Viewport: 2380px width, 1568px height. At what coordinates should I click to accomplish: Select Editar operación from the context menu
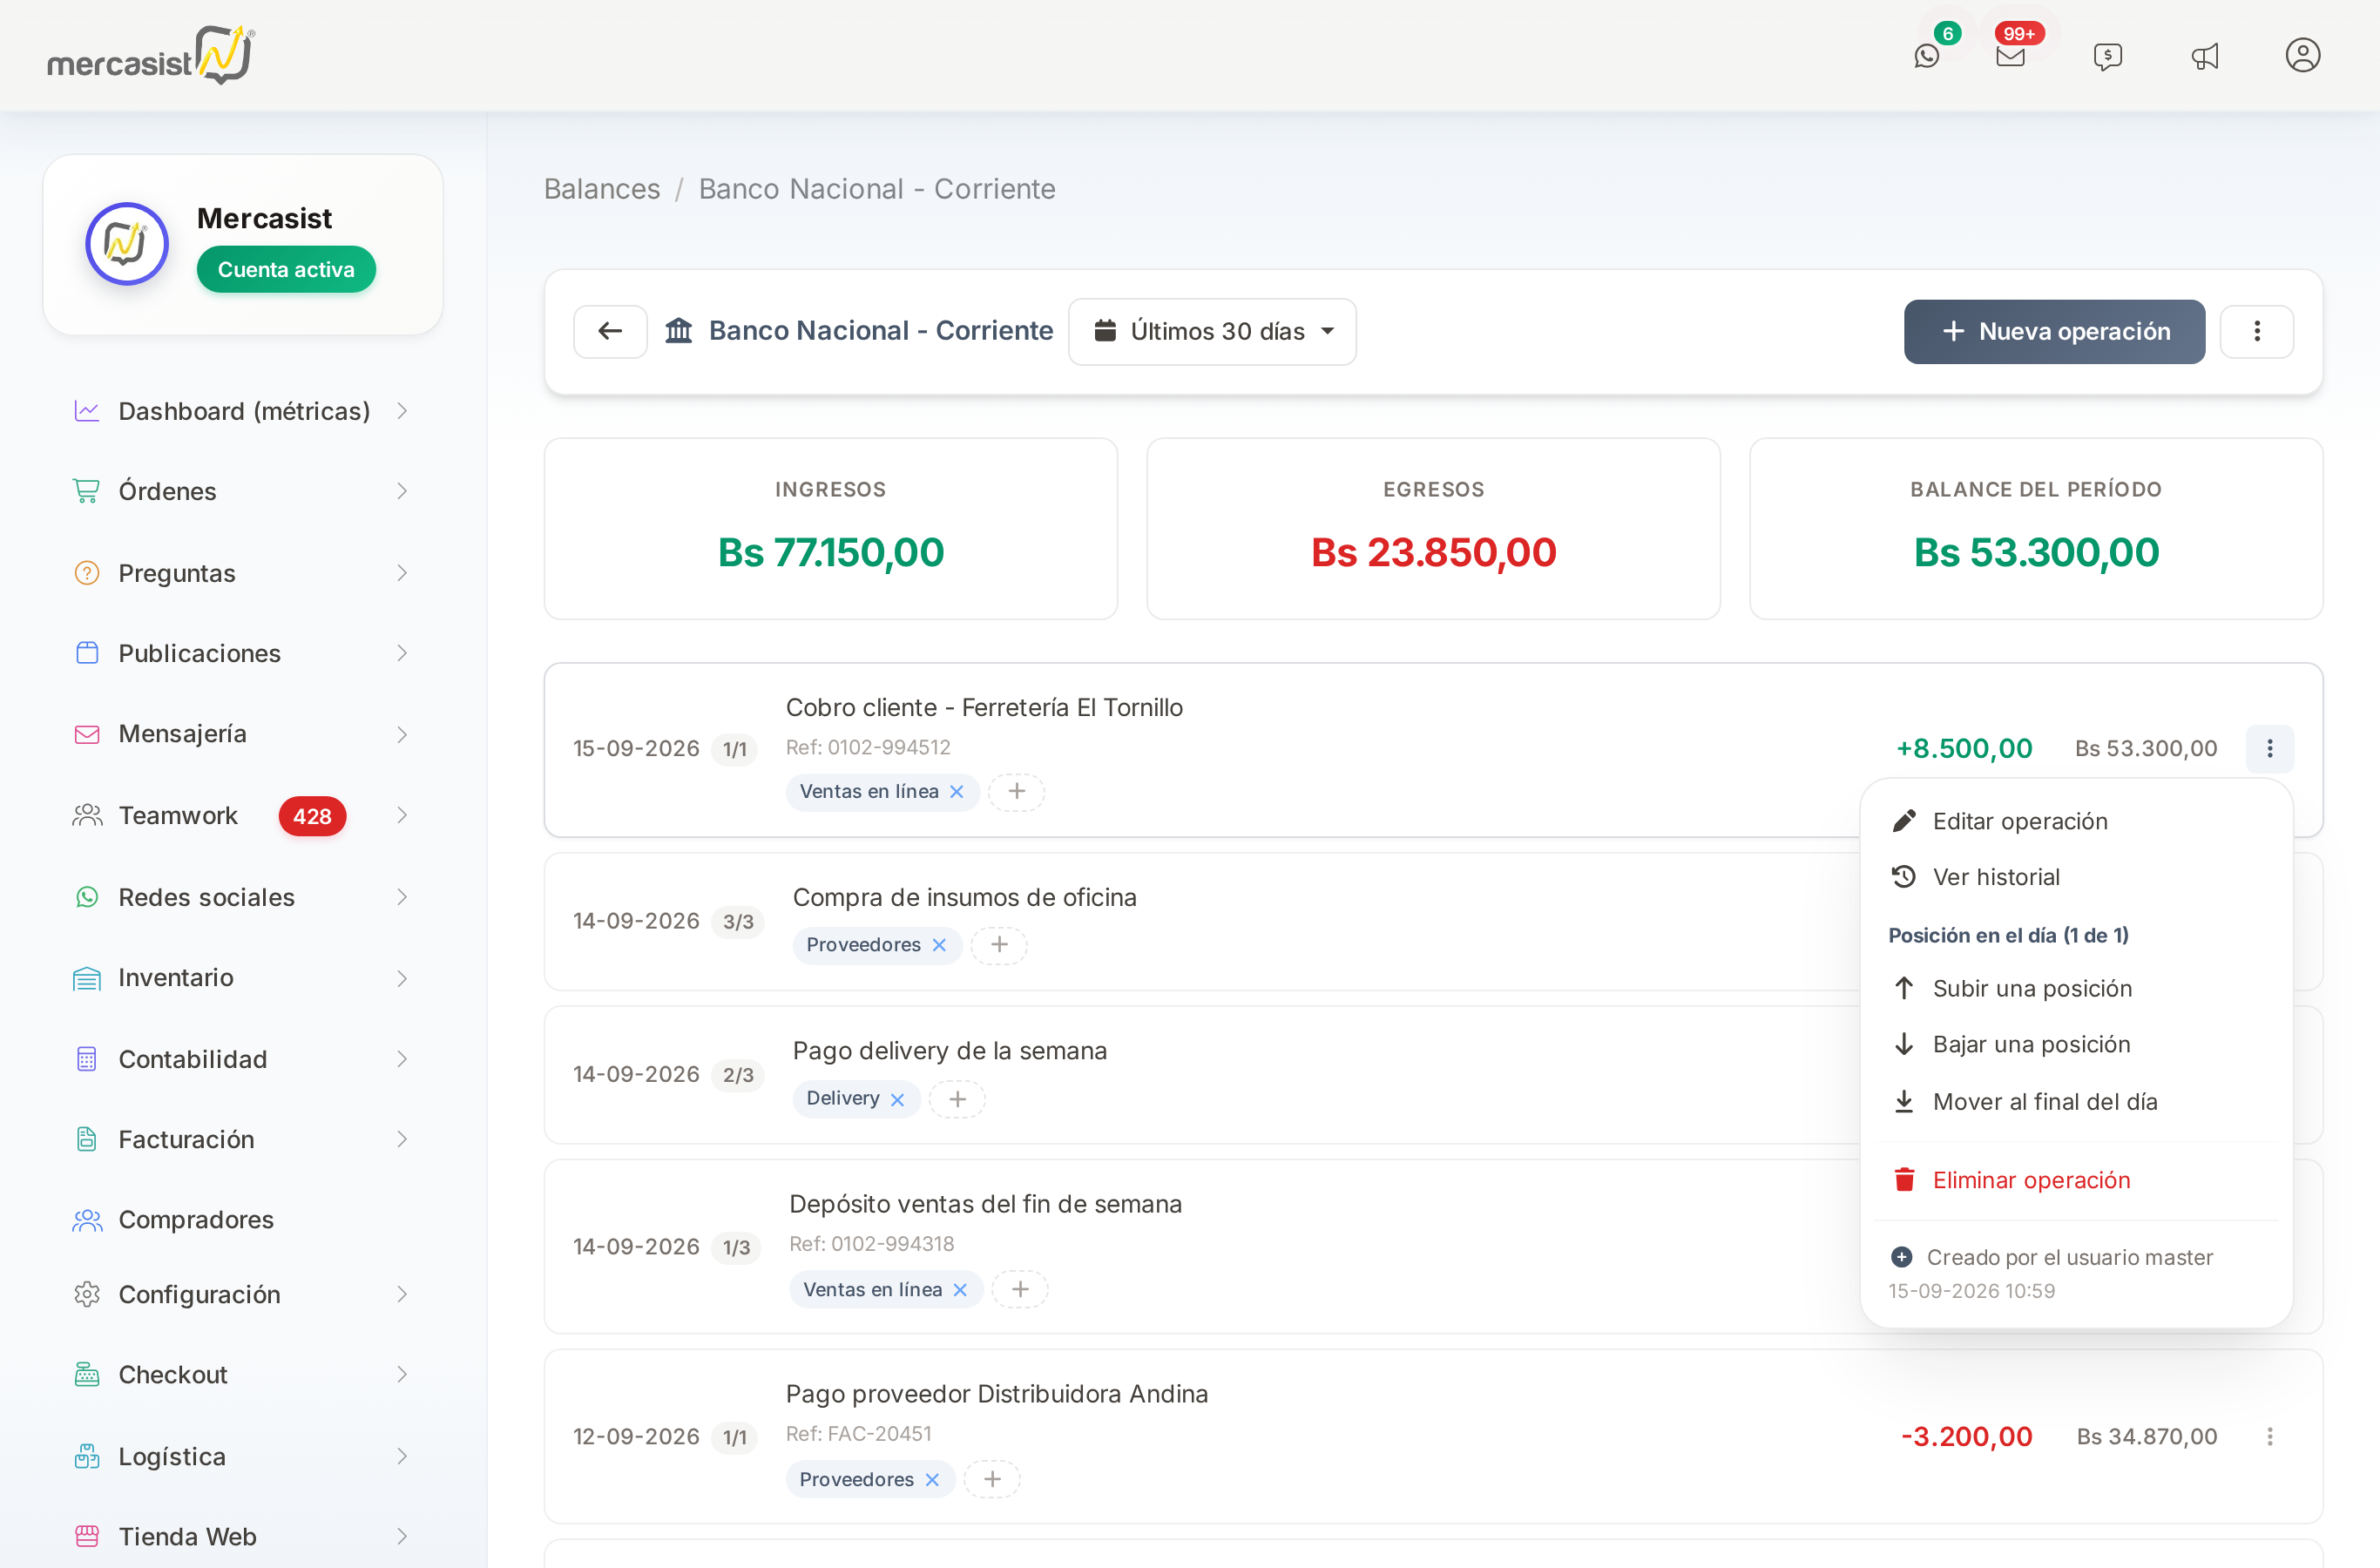tap(2076, 821)
